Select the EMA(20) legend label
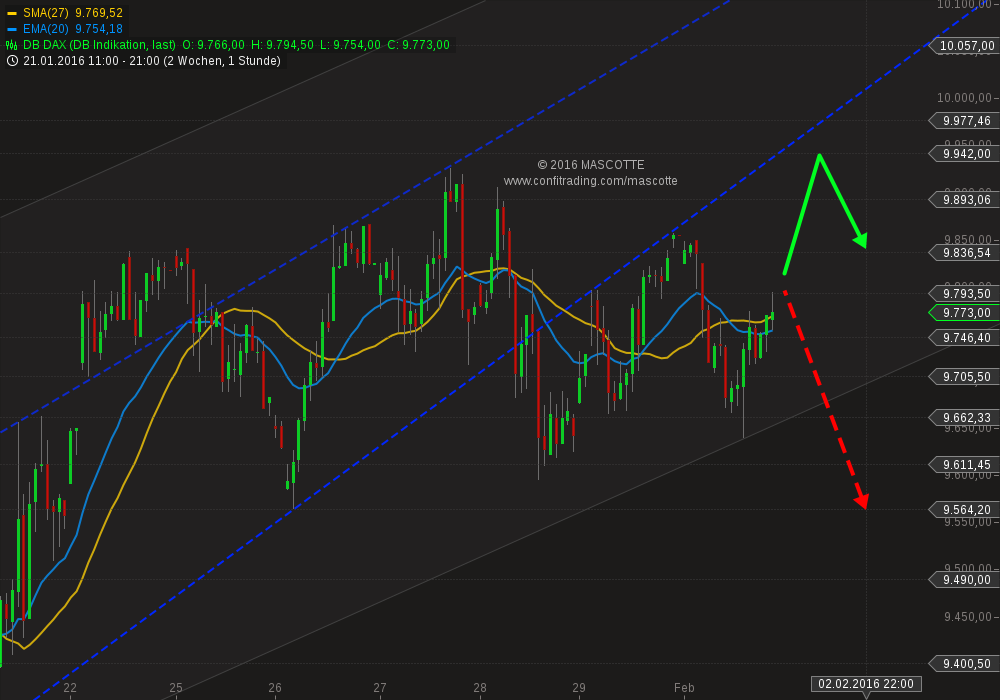This screenshot has height=700, width=1000. point(46,29)
